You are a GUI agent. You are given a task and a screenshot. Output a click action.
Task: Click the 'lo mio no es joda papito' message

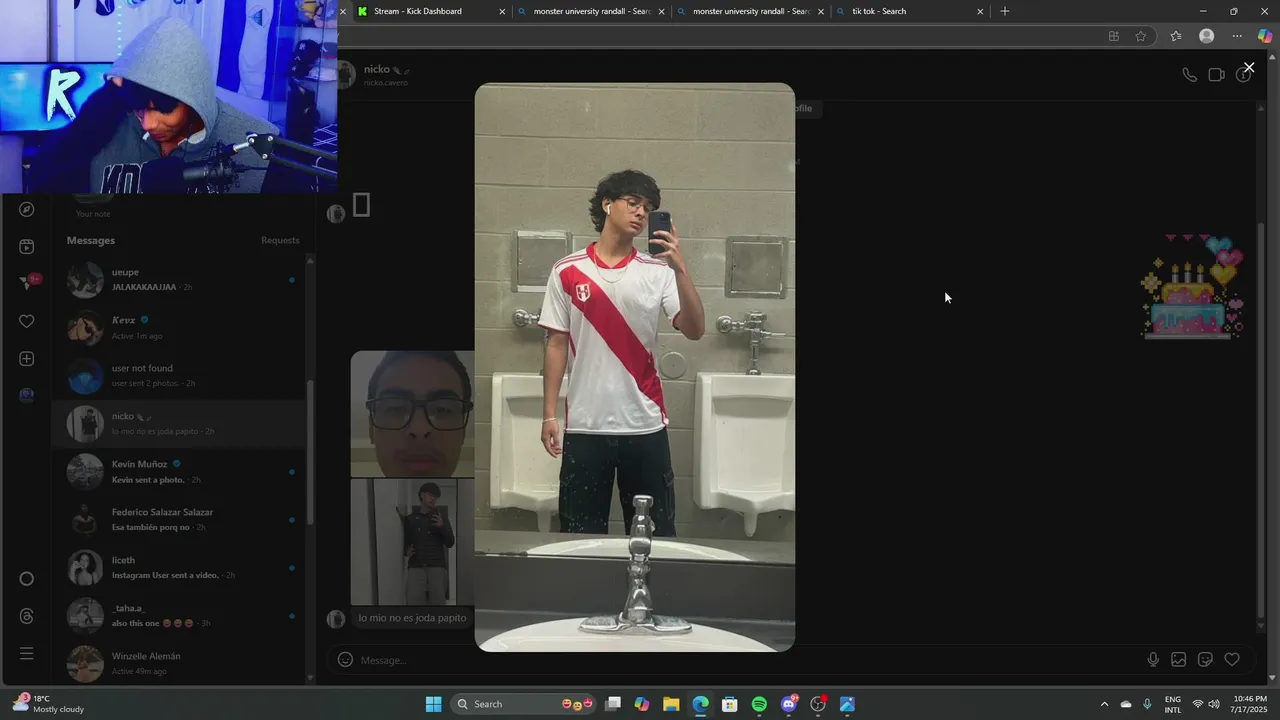[412, 618]
